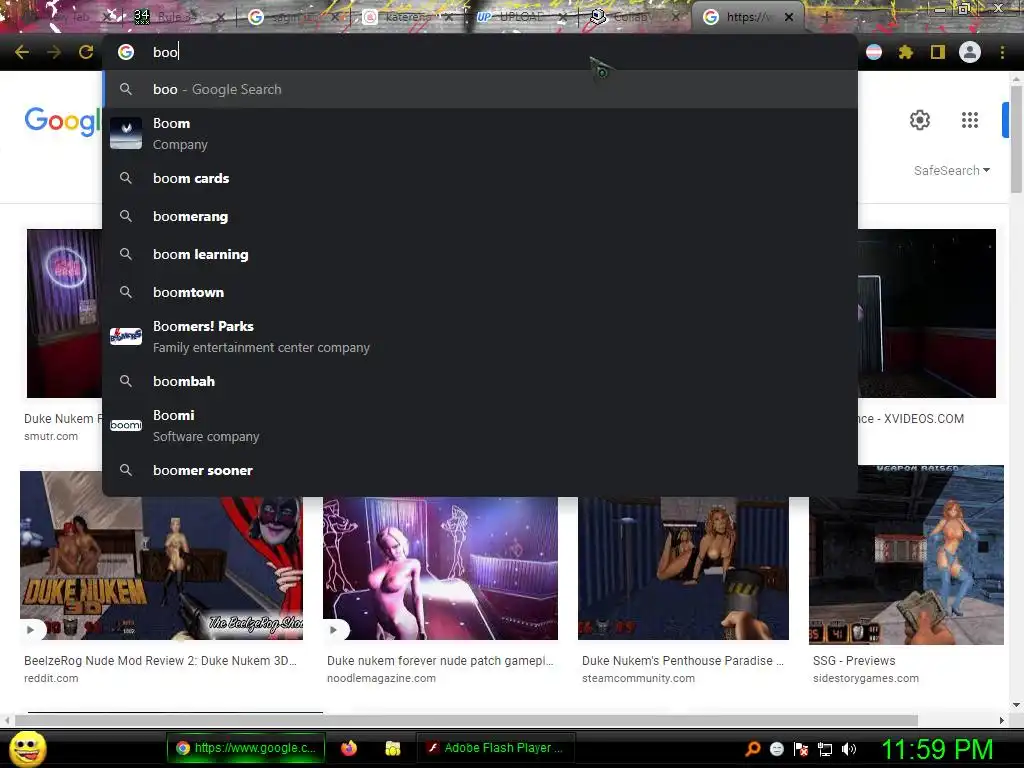The image size is (1024, 768).
Task: Click the round white face tray icon
Action: [776, 748]
